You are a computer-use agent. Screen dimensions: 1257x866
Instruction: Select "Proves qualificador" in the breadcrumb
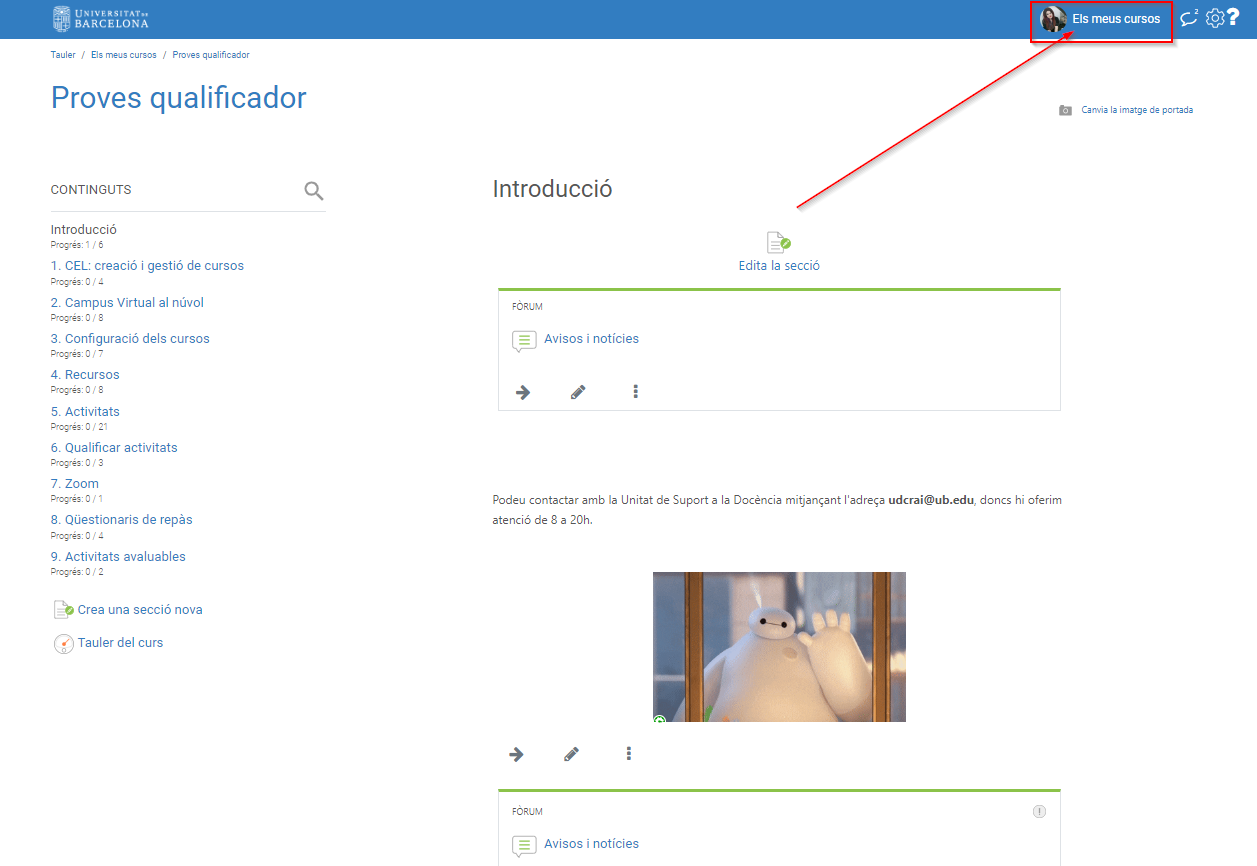pyautogui.click(x=210, y=55)
